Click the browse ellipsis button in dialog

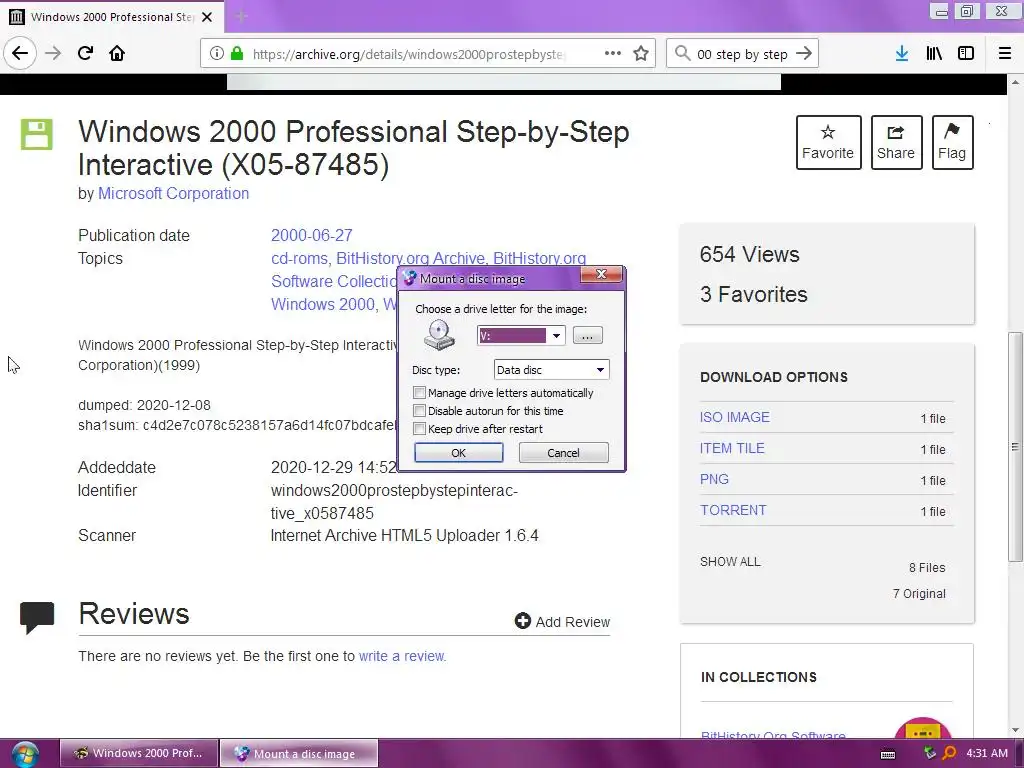click(x=587, y=336)
